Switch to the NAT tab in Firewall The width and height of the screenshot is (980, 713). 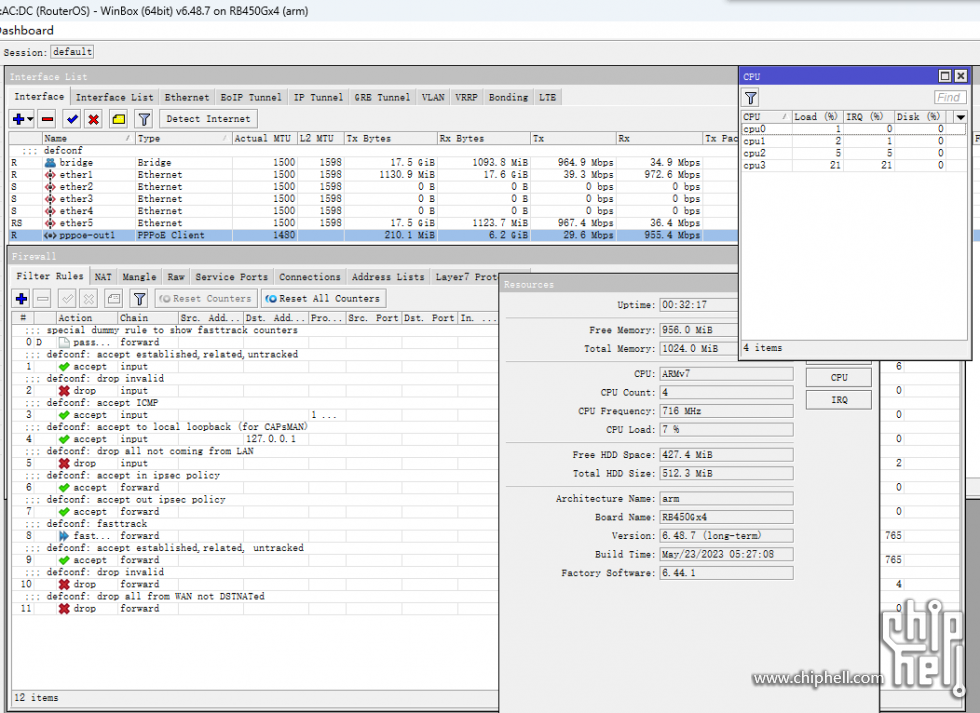click(x=103, y=277)
